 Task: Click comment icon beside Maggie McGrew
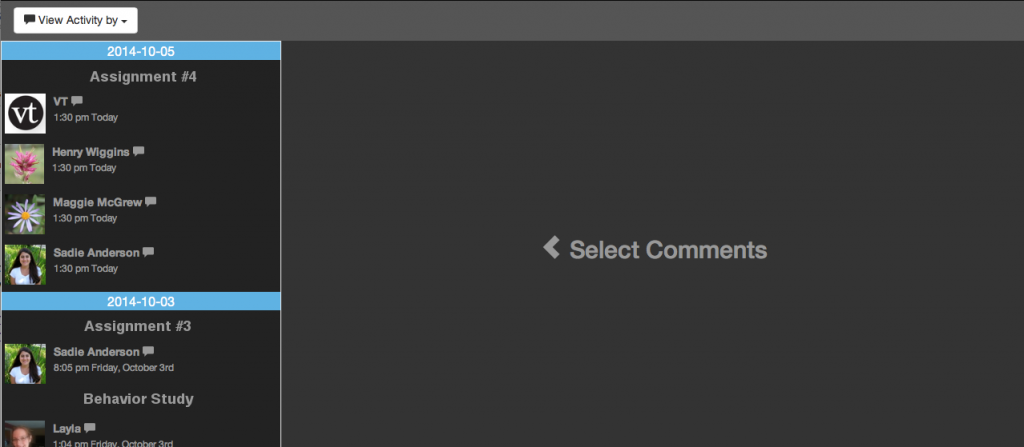(x=151, y=201)
